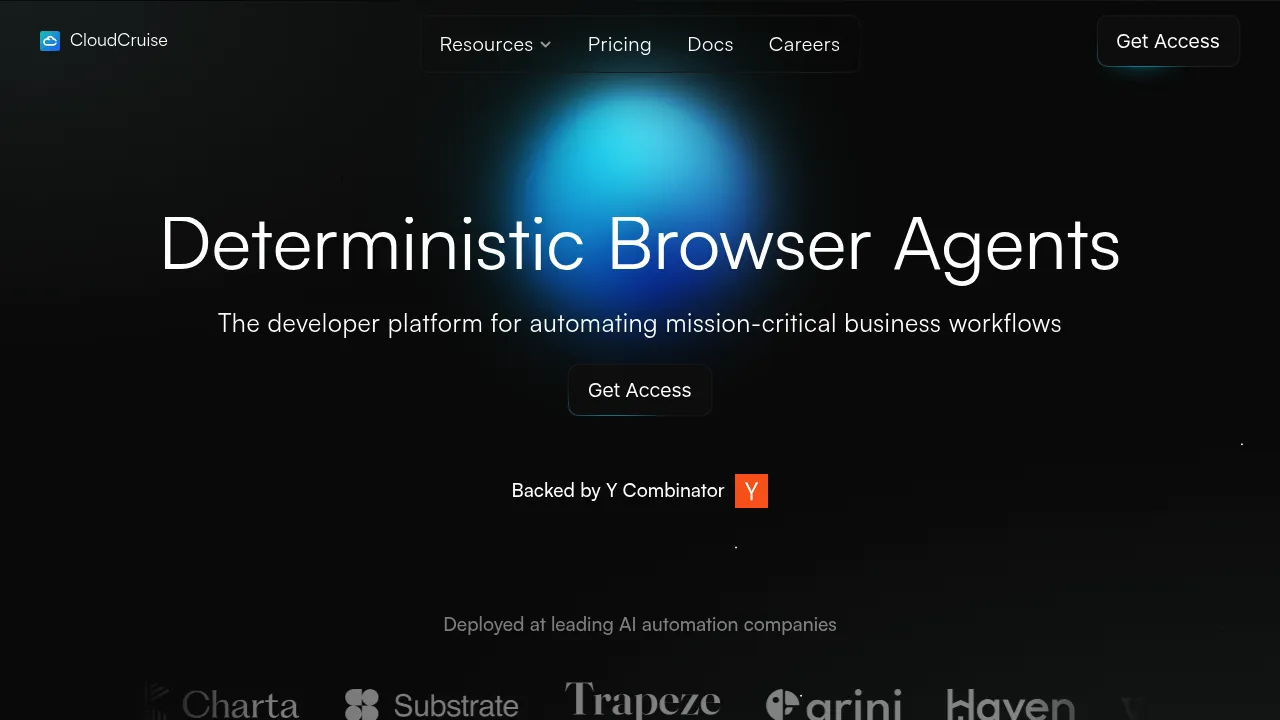Expand the Resources dropdown menu
This screenshot has height=720, width=1280.
coord(495,44)
